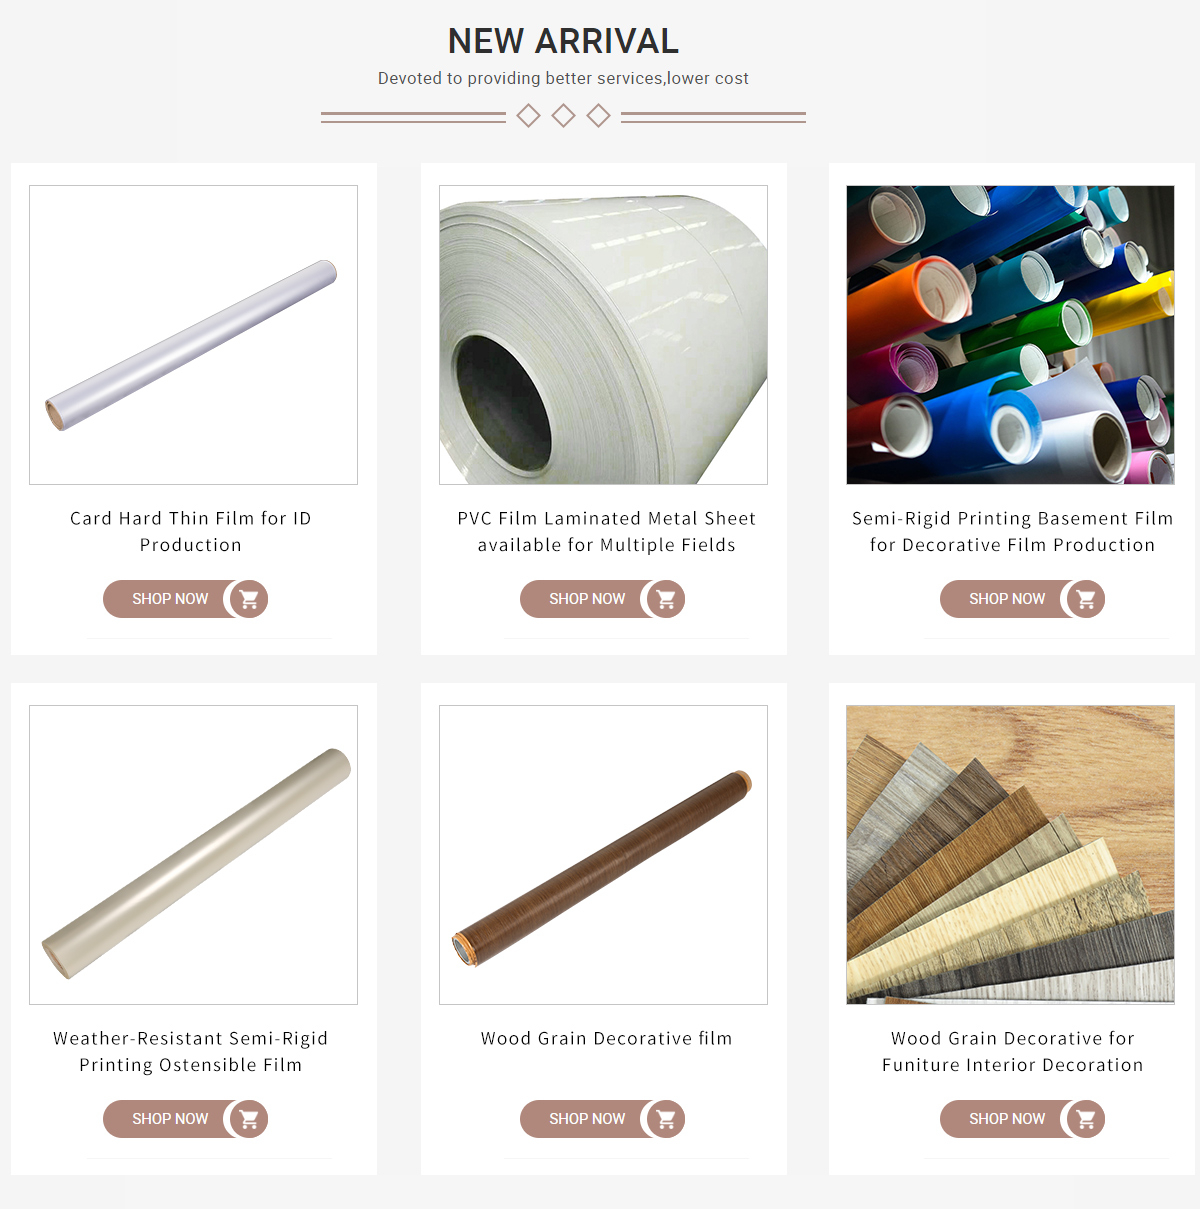Viewport: 1200px width, 1209px height.
Task: Click SHOP NOW for Weather-Resistant Printing Ostensible Film
Action: pos(170,1119)
